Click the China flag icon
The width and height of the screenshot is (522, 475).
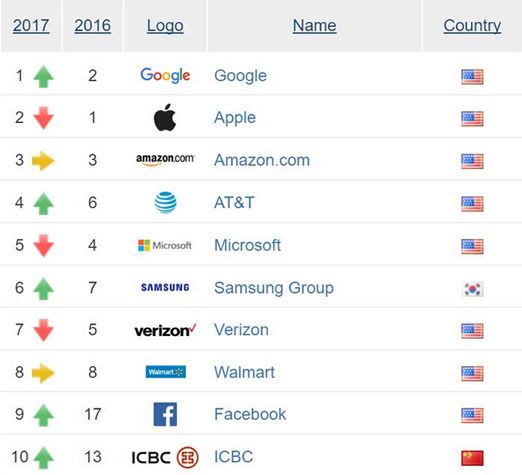pyautogui.click(x=472, y=458)
